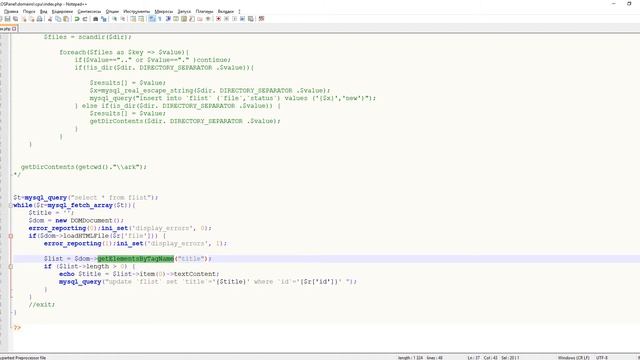
Task: Start macro recording with red icon
Action: tap(218, 19)
